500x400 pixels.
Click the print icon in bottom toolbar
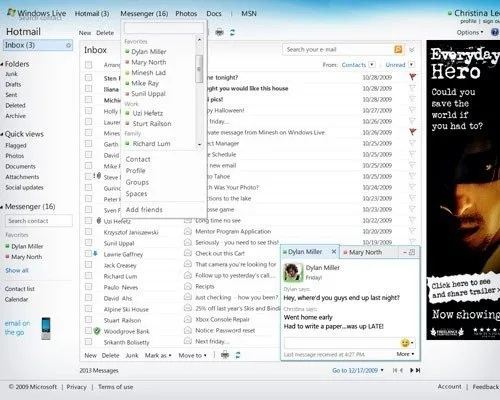click(x=225, y=355)
